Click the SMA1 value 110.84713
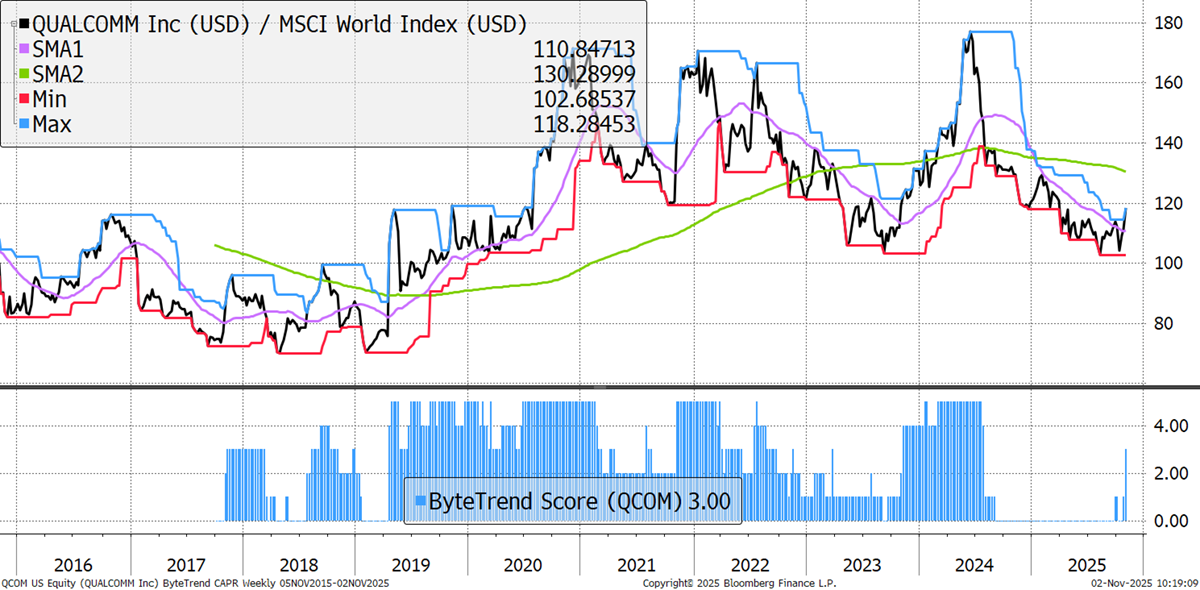The width and height of the screenshot is (1200, 590). tap(586, 49)
